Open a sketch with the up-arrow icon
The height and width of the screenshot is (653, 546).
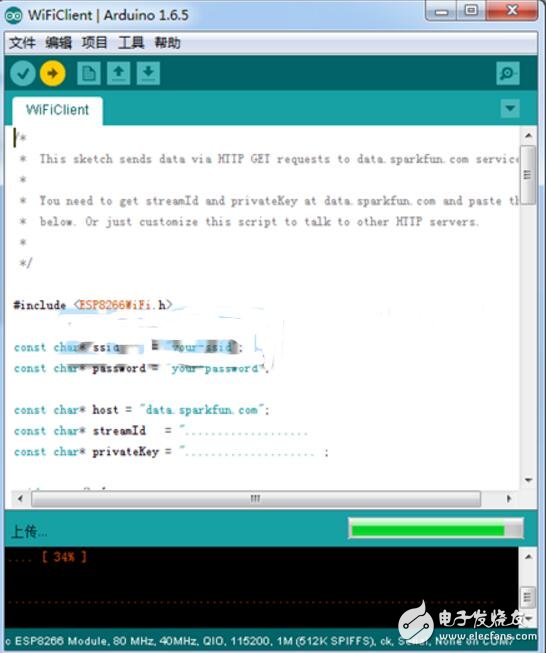coord(119,73)
